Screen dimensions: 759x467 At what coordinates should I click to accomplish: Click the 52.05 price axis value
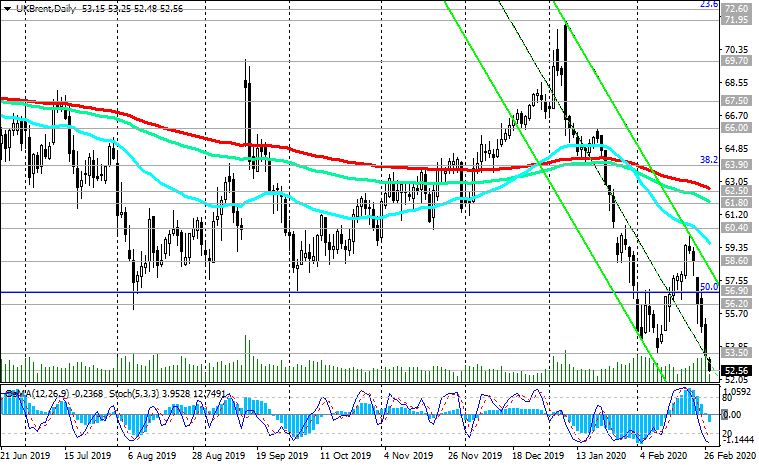pyautogui.click(x=737, y=380)
